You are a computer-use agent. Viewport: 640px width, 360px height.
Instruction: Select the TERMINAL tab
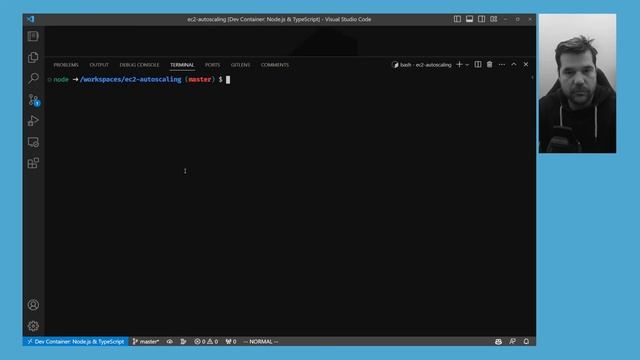coord(182,65)
